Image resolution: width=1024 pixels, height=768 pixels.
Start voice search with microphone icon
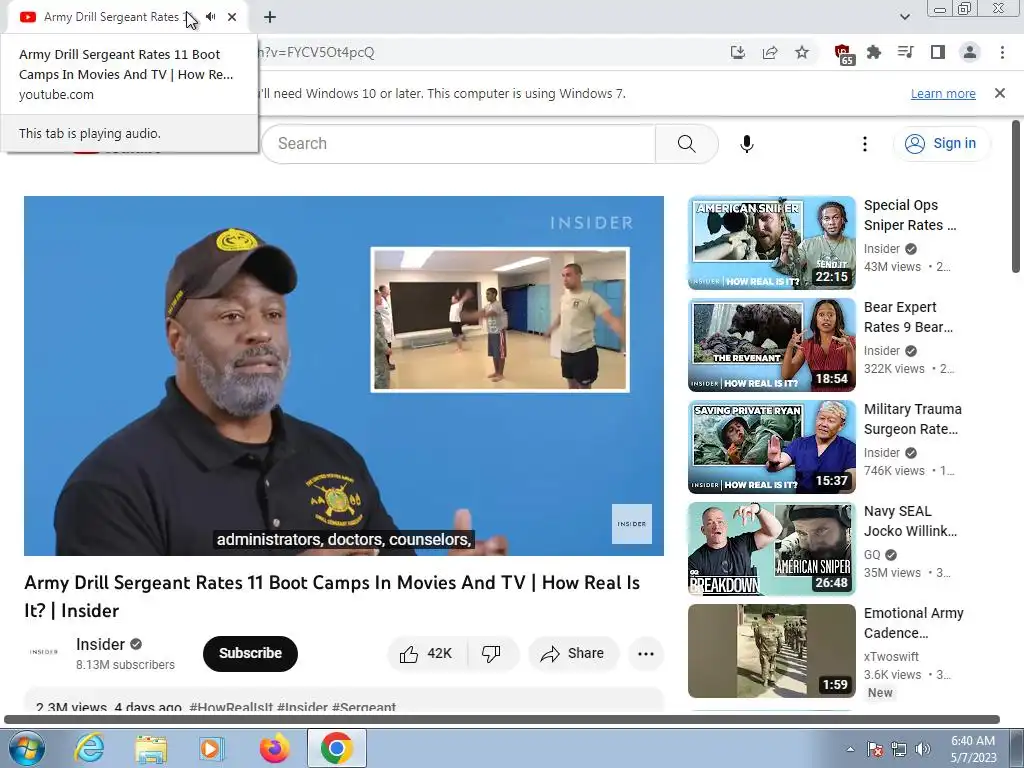pos(747,144)
